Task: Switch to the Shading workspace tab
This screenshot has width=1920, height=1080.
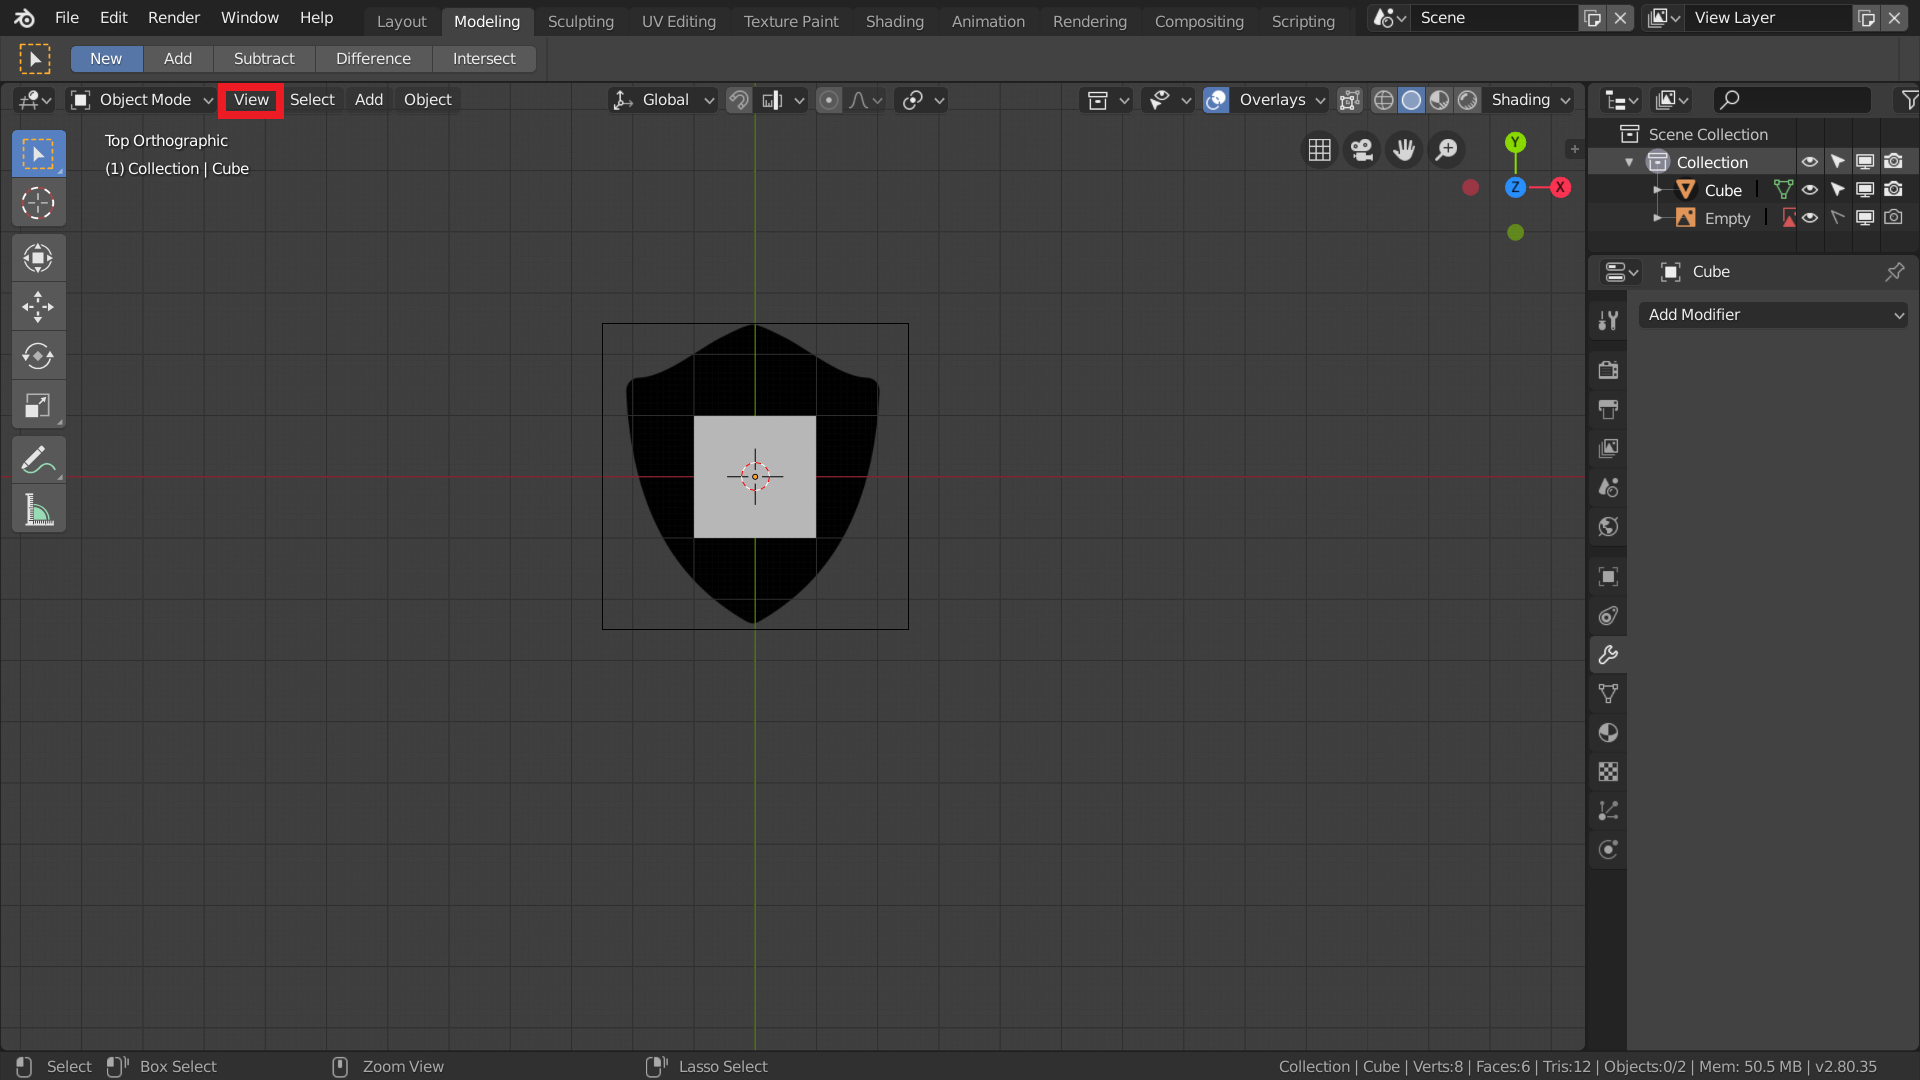Action: click(895, 21)
